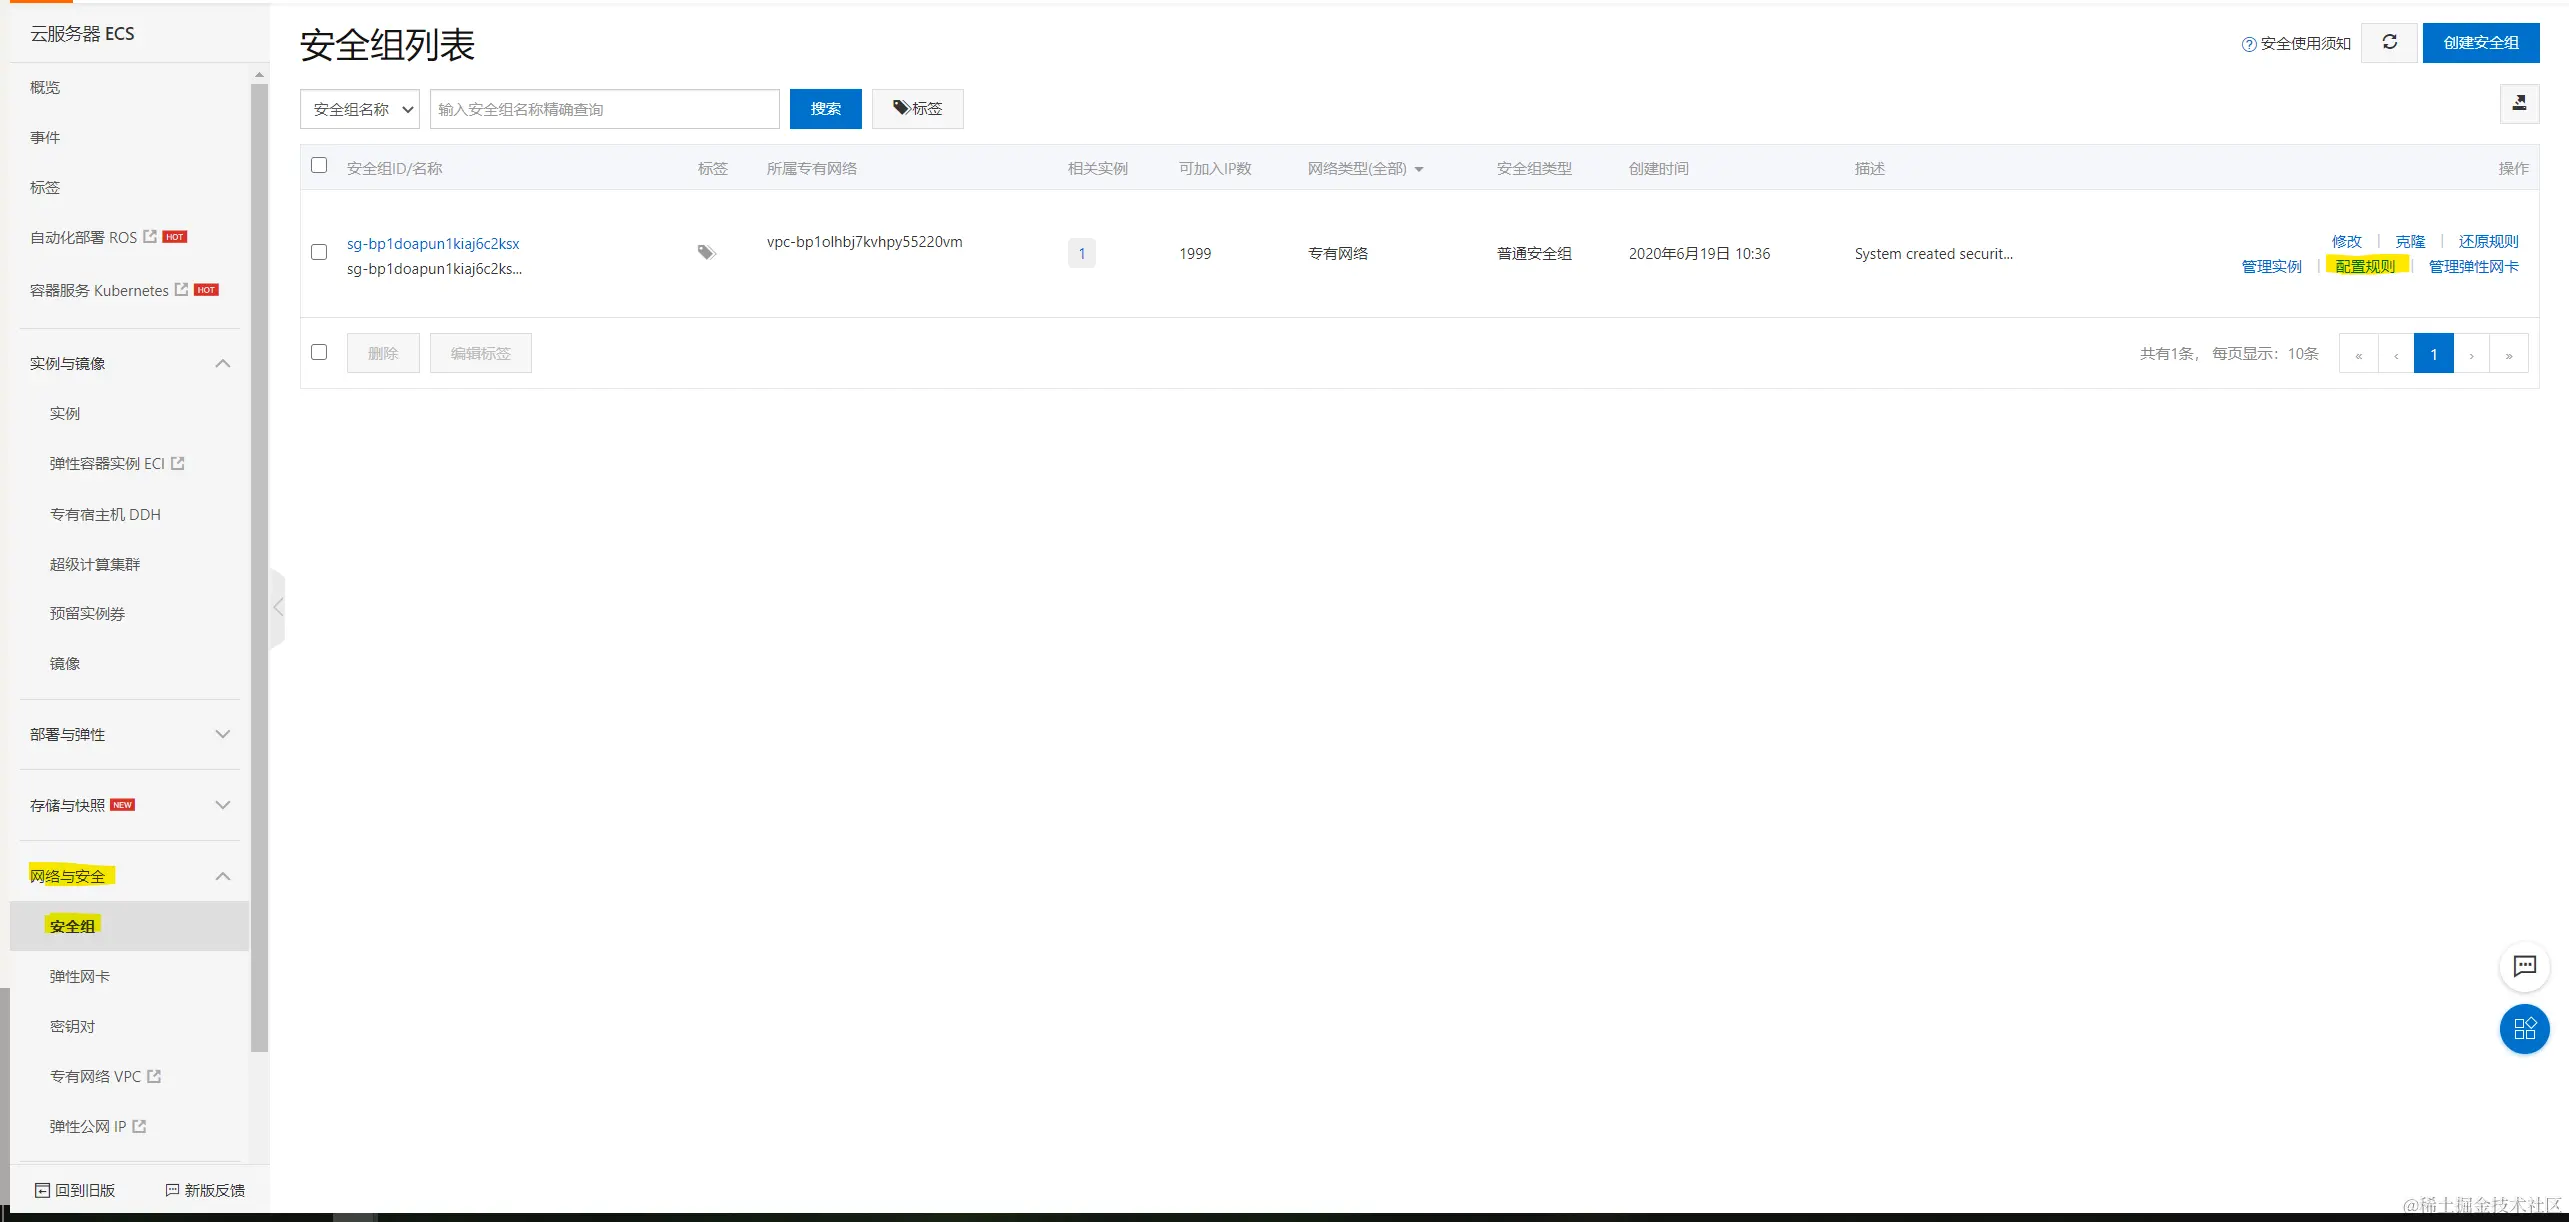The height and width of the screenshot is (1222, 2569).
Task: Click the export list icon
Action: tap(2519, 103)
